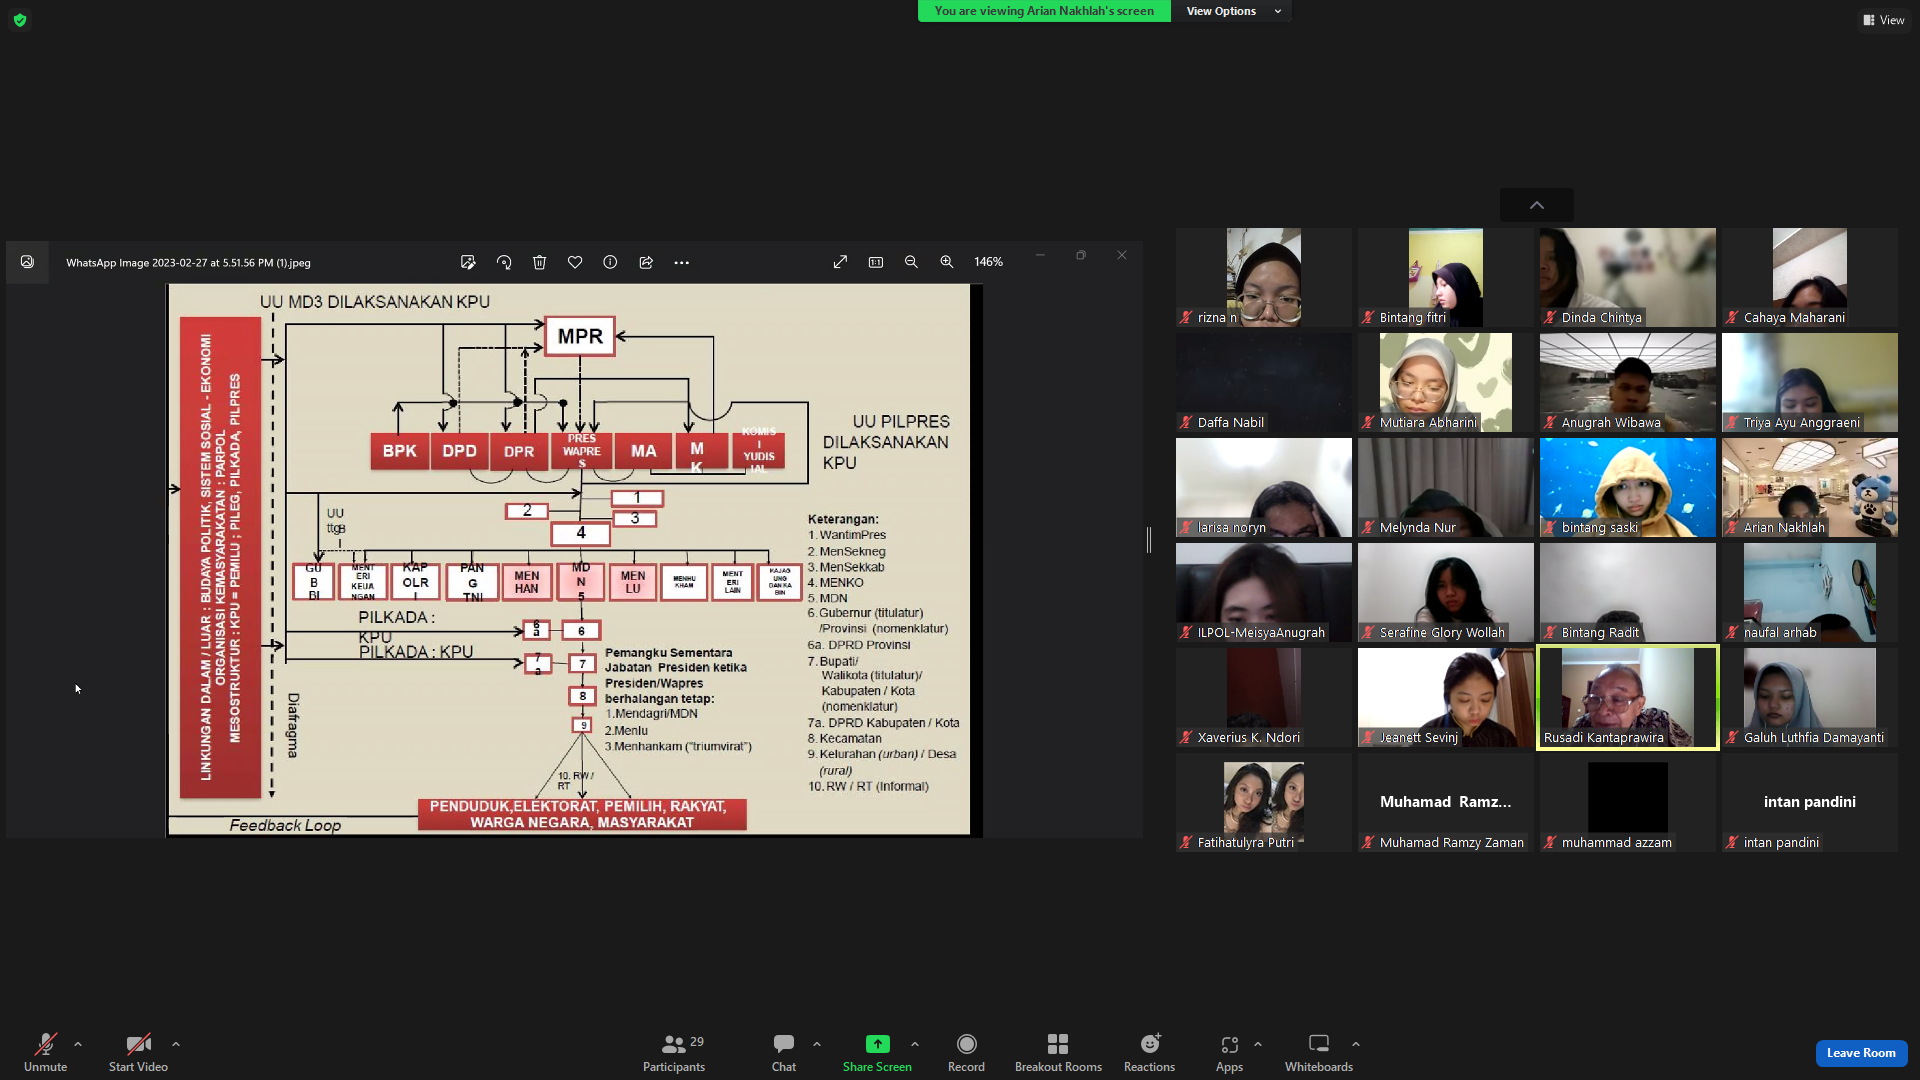Start the camera video
The height and width of the screenshot is (1080, 1920).
138,1052
